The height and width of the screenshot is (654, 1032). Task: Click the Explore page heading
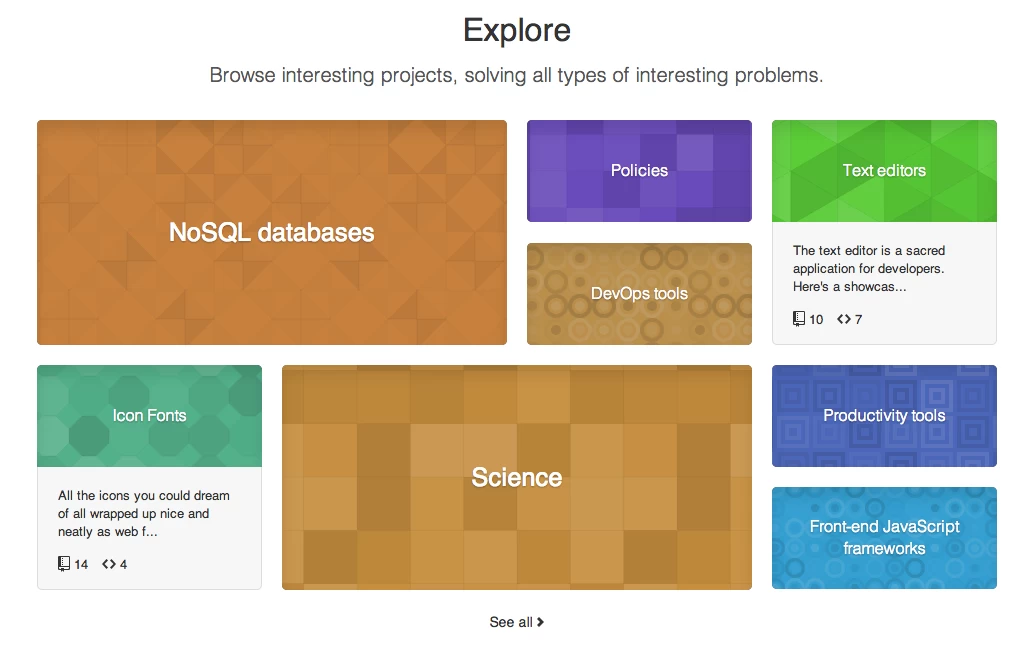517,30
